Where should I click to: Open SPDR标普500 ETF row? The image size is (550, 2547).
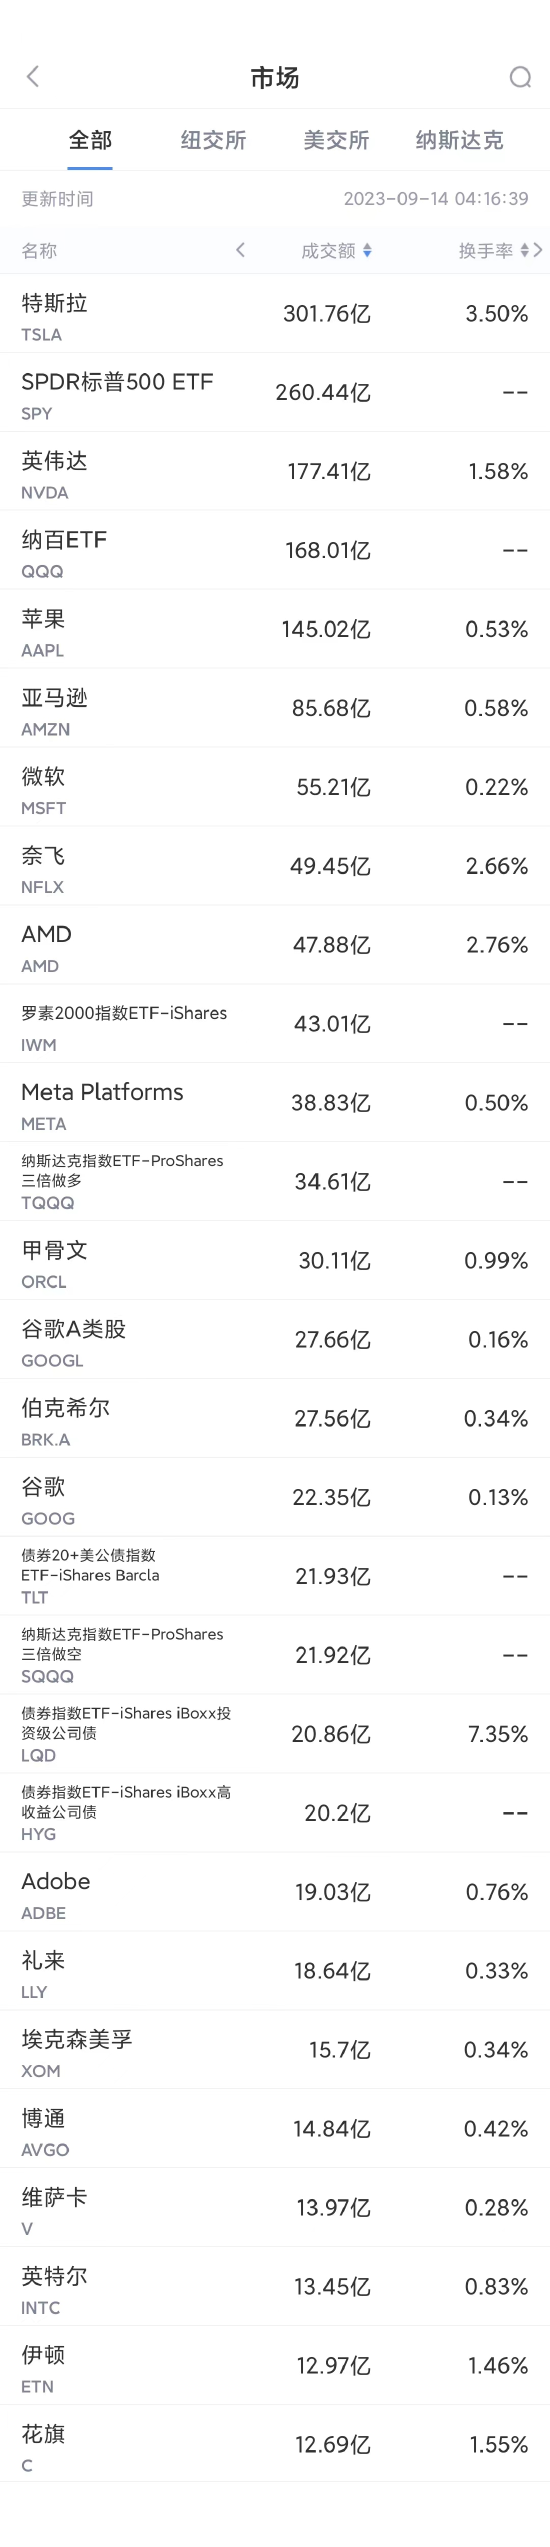pyautogui.click(x=275, y=393)
